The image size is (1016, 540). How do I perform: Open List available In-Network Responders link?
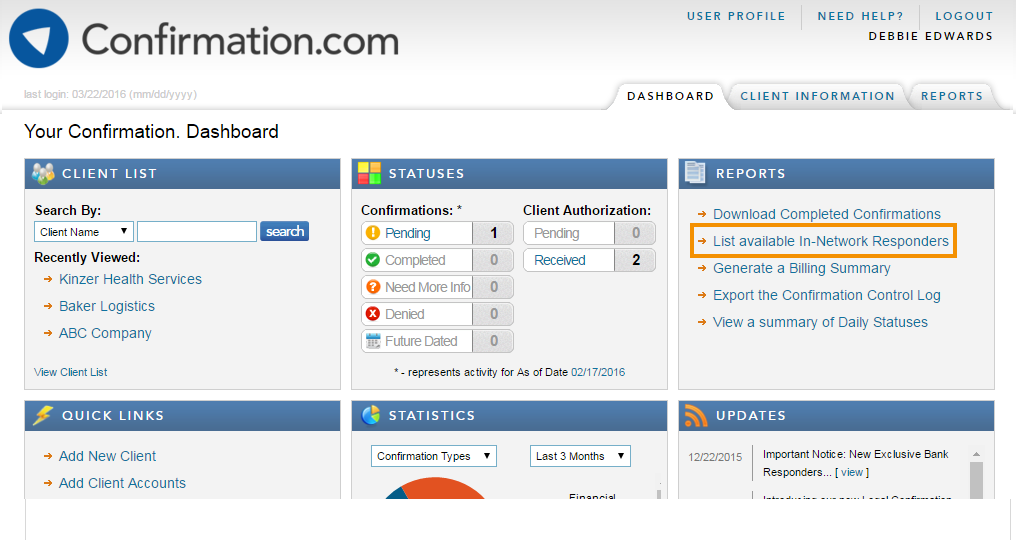(x=830, y=241)
